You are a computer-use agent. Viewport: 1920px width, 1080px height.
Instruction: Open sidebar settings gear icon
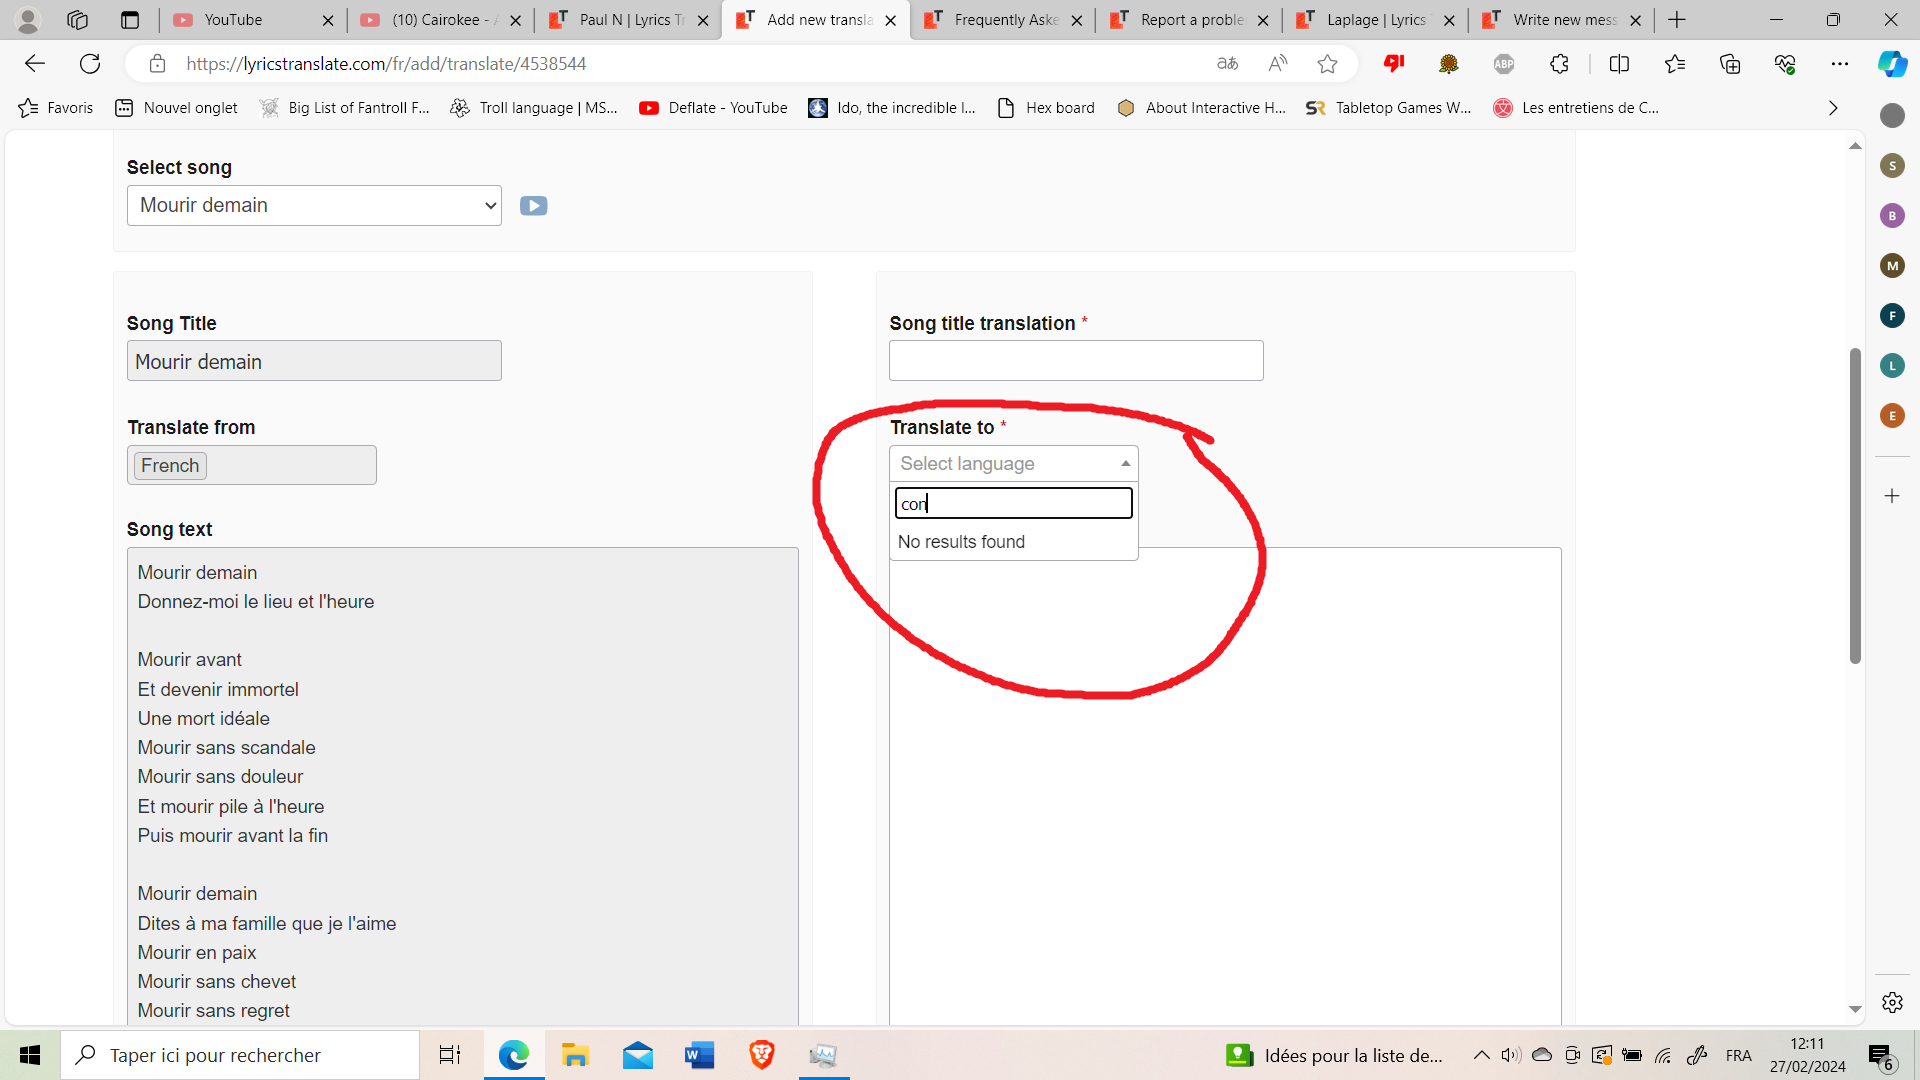pos(1891,1002)
